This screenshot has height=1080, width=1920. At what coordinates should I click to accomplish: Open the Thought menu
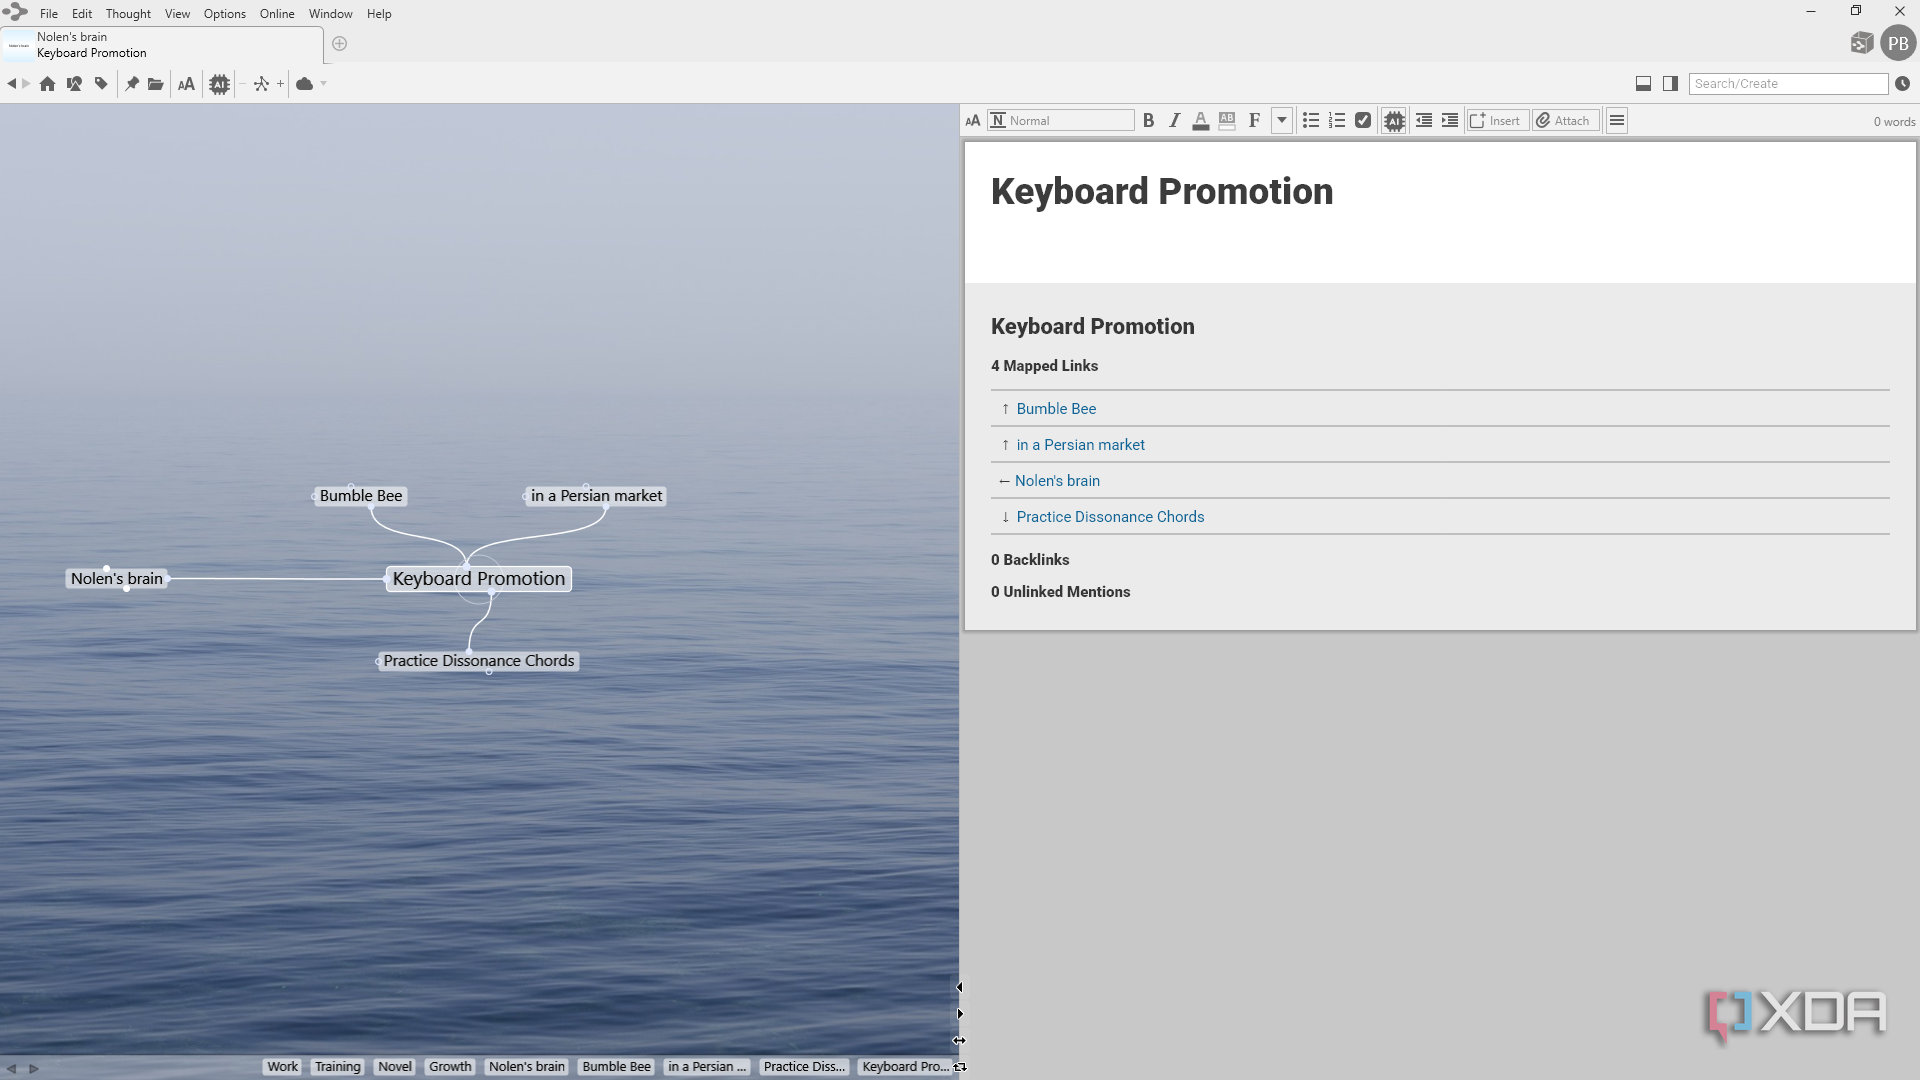click(x=128, y=14)
